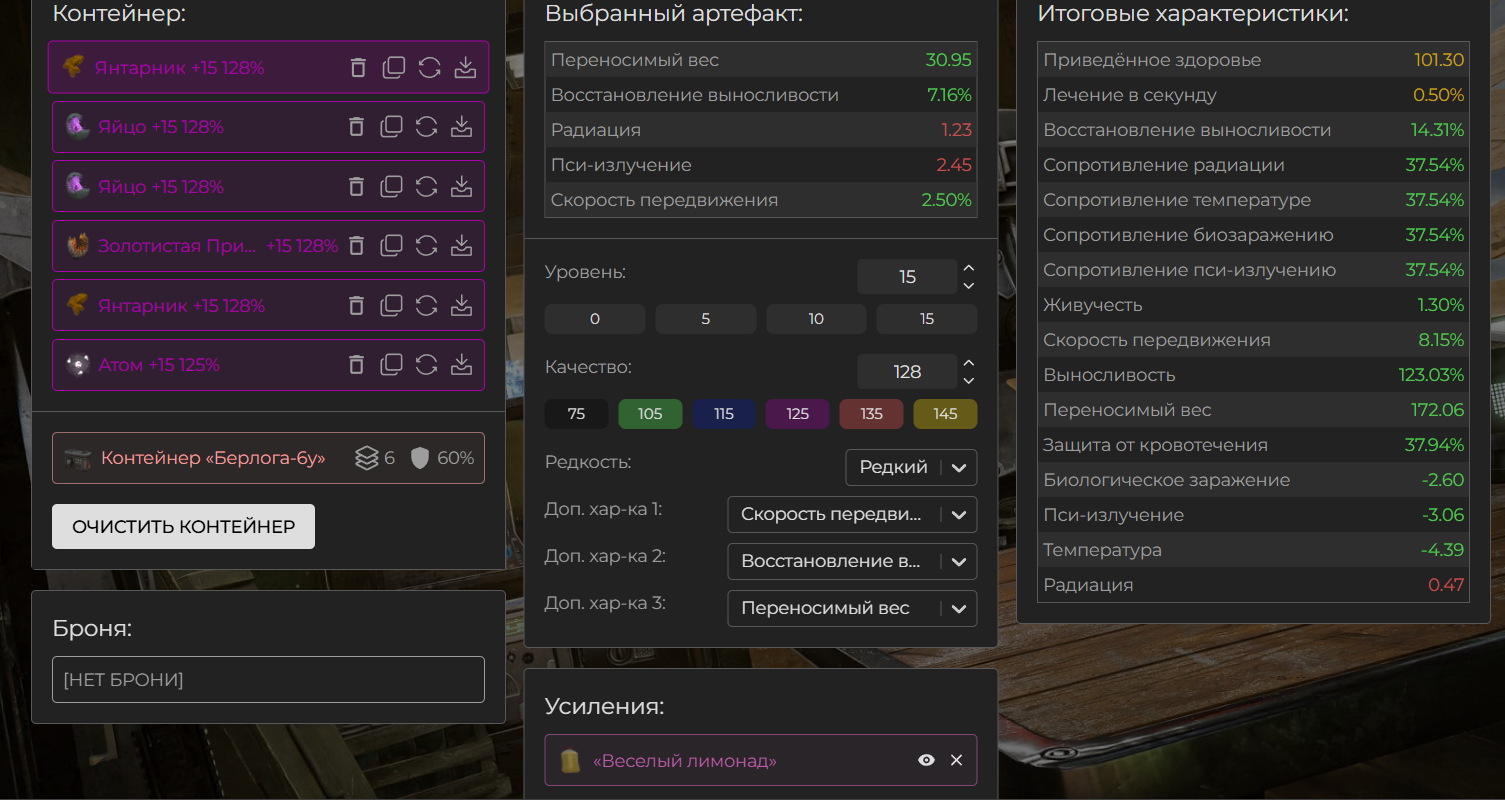
Task: Click refresh icon on highlighted Янтарник row
Action: [x=430, y=68]
